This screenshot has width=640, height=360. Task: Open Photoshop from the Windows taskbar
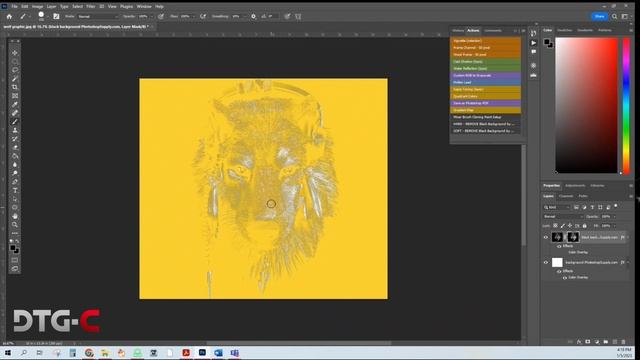[202, 353]
